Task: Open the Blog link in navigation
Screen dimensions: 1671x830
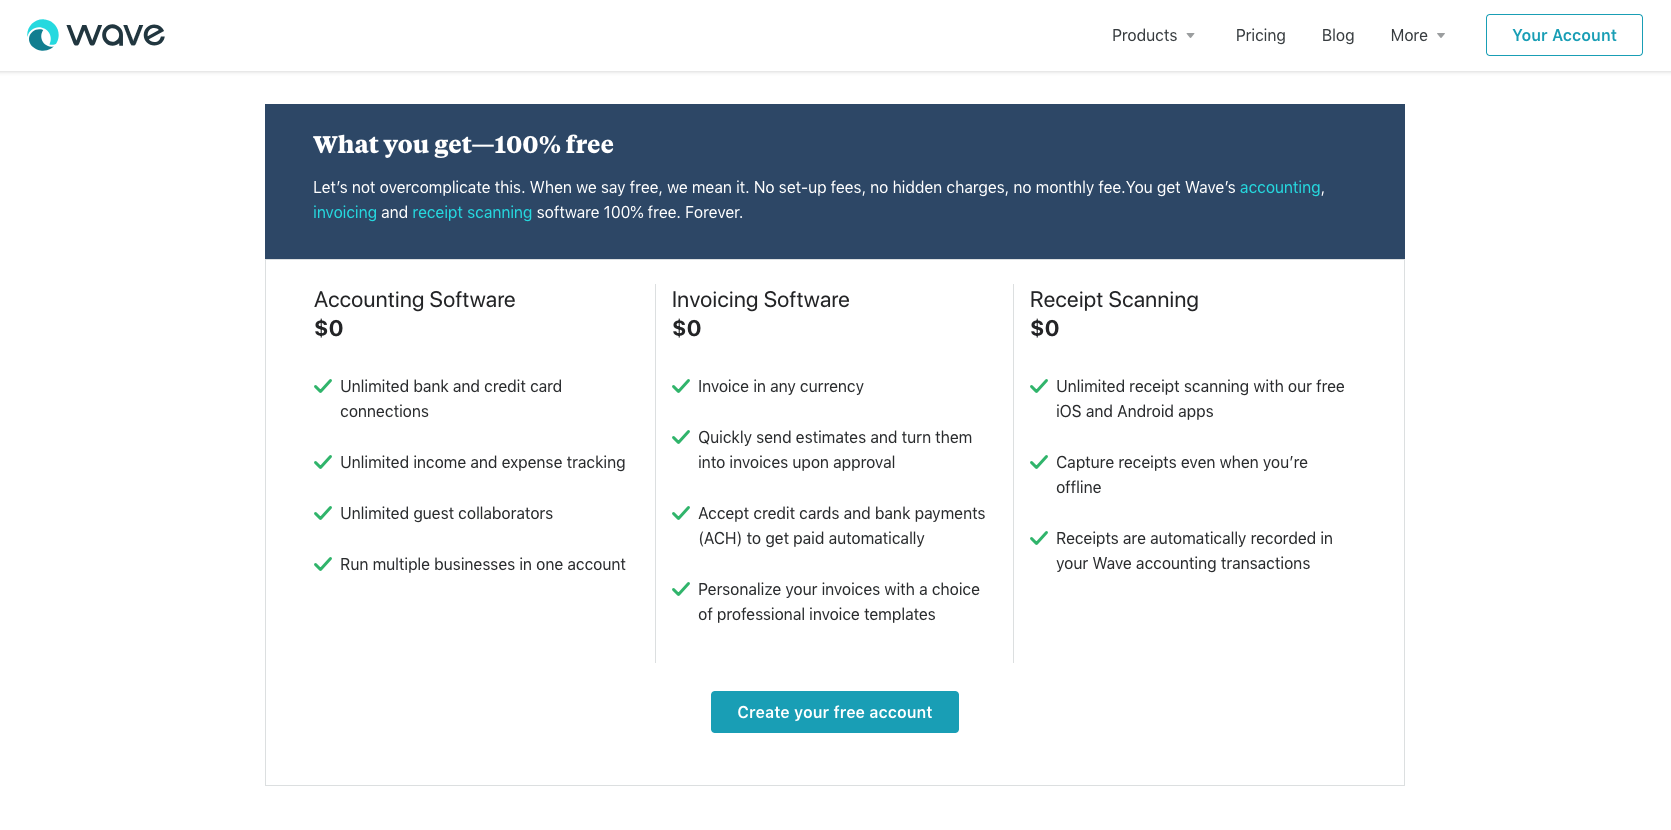Action: (1337, 35)
